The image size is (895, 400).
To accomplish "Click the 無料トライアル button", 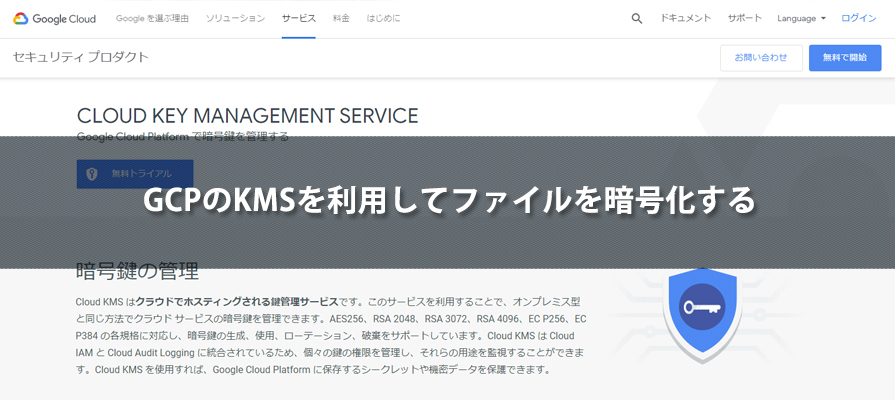I will click(x=135, y=174).
